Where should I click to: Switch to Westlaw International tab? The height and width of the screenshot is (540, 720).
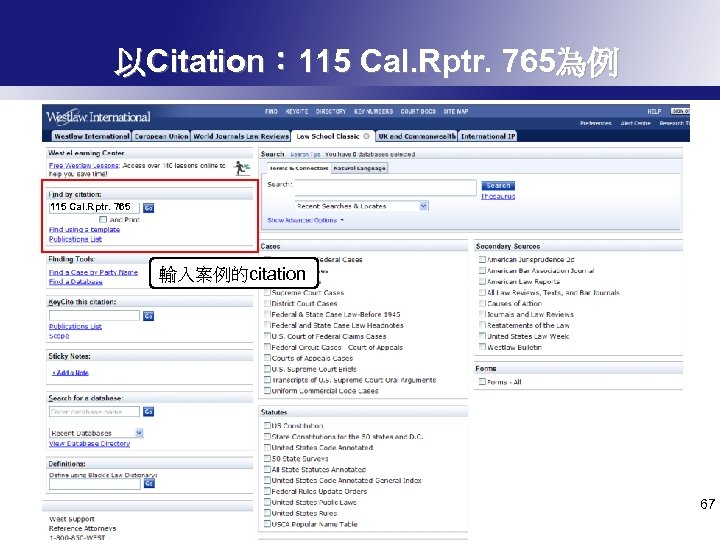[91, 136]
